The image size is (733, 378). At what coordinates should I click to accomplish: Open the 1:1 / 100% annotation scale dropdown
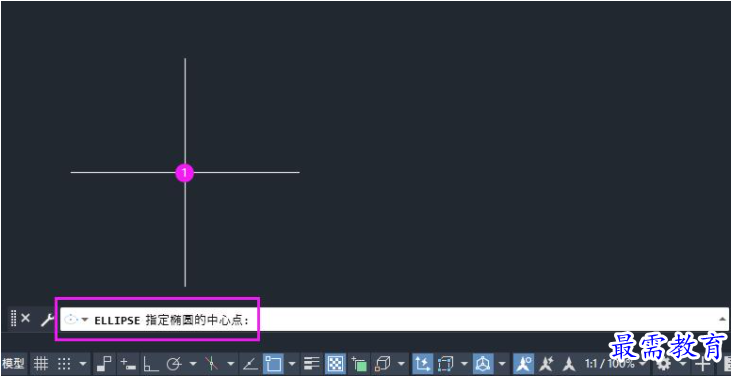click(x=616, y=364)
